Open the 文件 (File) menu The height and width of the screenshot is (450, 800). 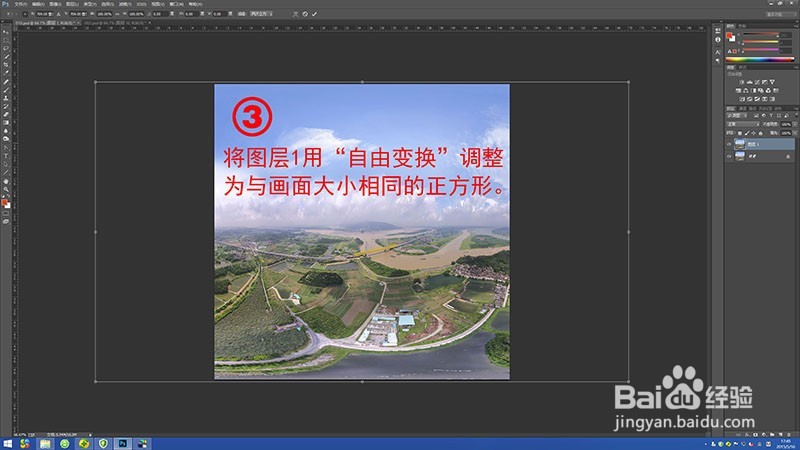(20, 4)
